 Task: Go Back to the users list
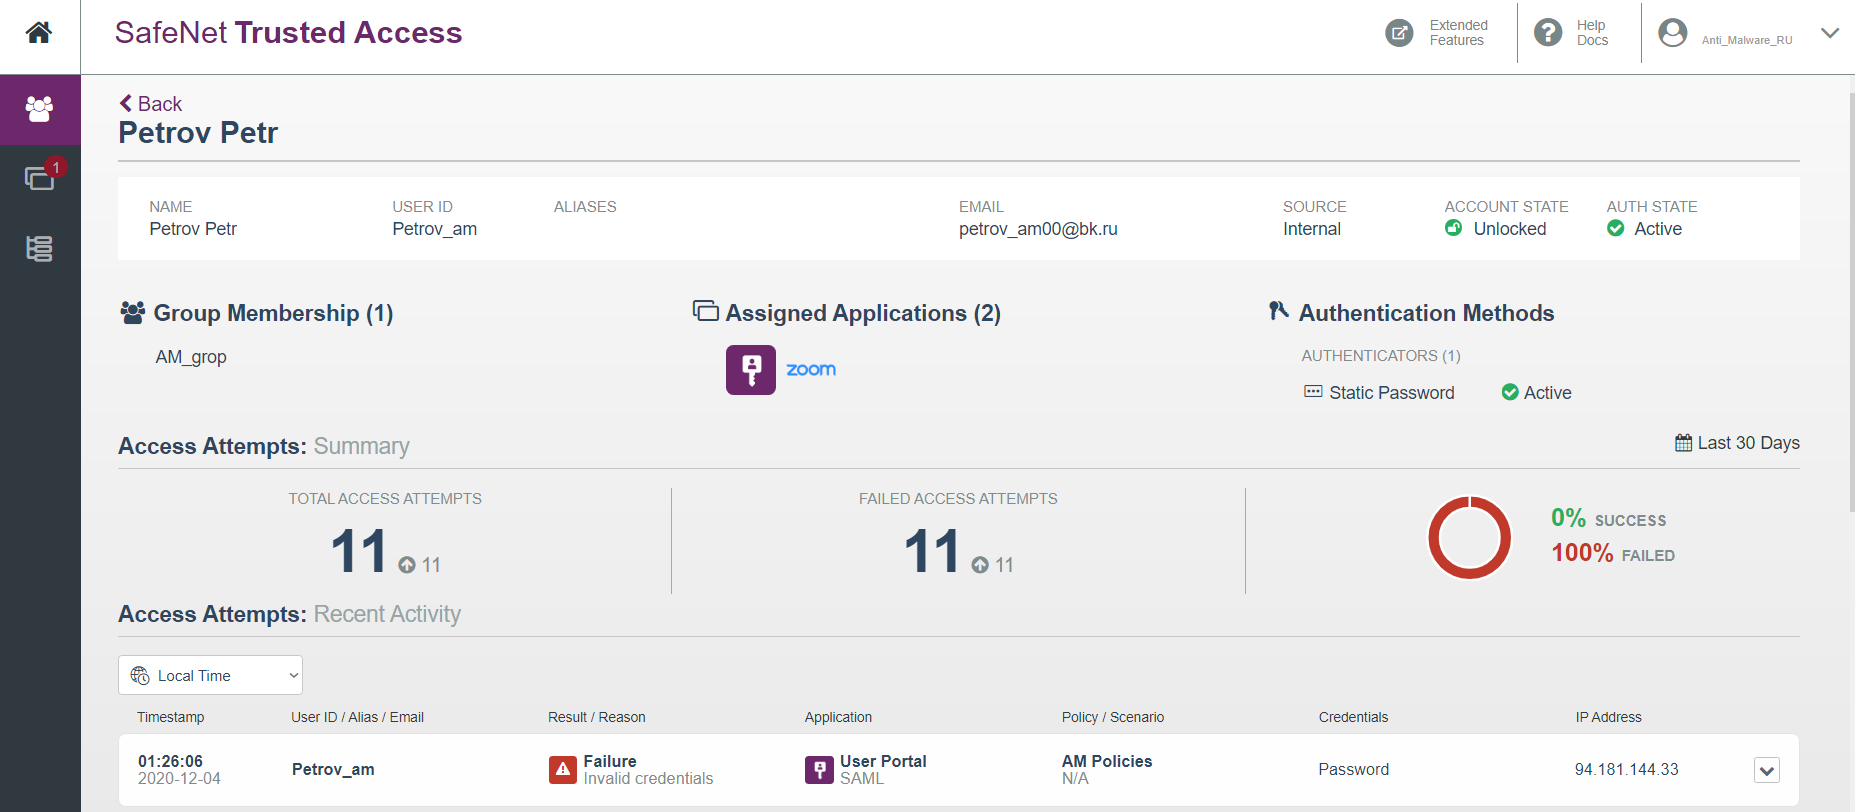(151, 104)
